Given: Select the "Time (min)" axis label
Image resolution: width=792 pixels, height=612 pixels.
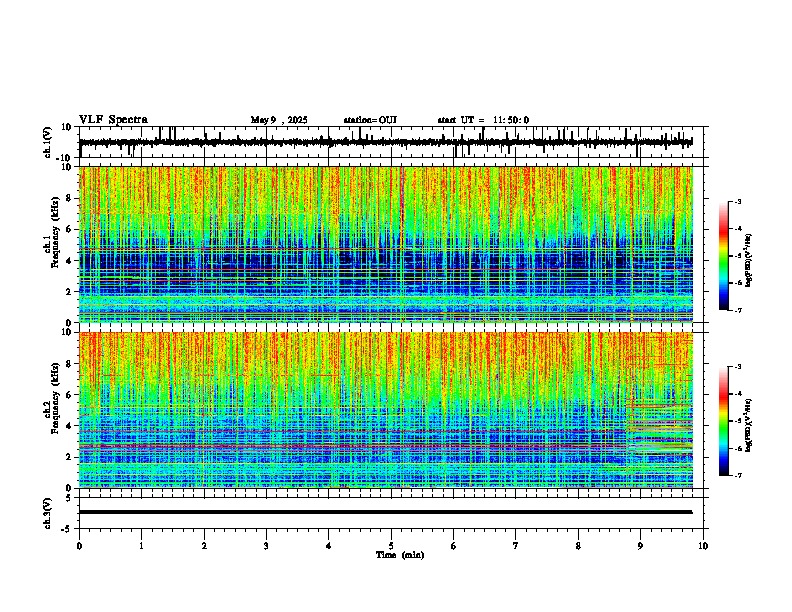Looking at the screenshot, I should click(400, 555).
